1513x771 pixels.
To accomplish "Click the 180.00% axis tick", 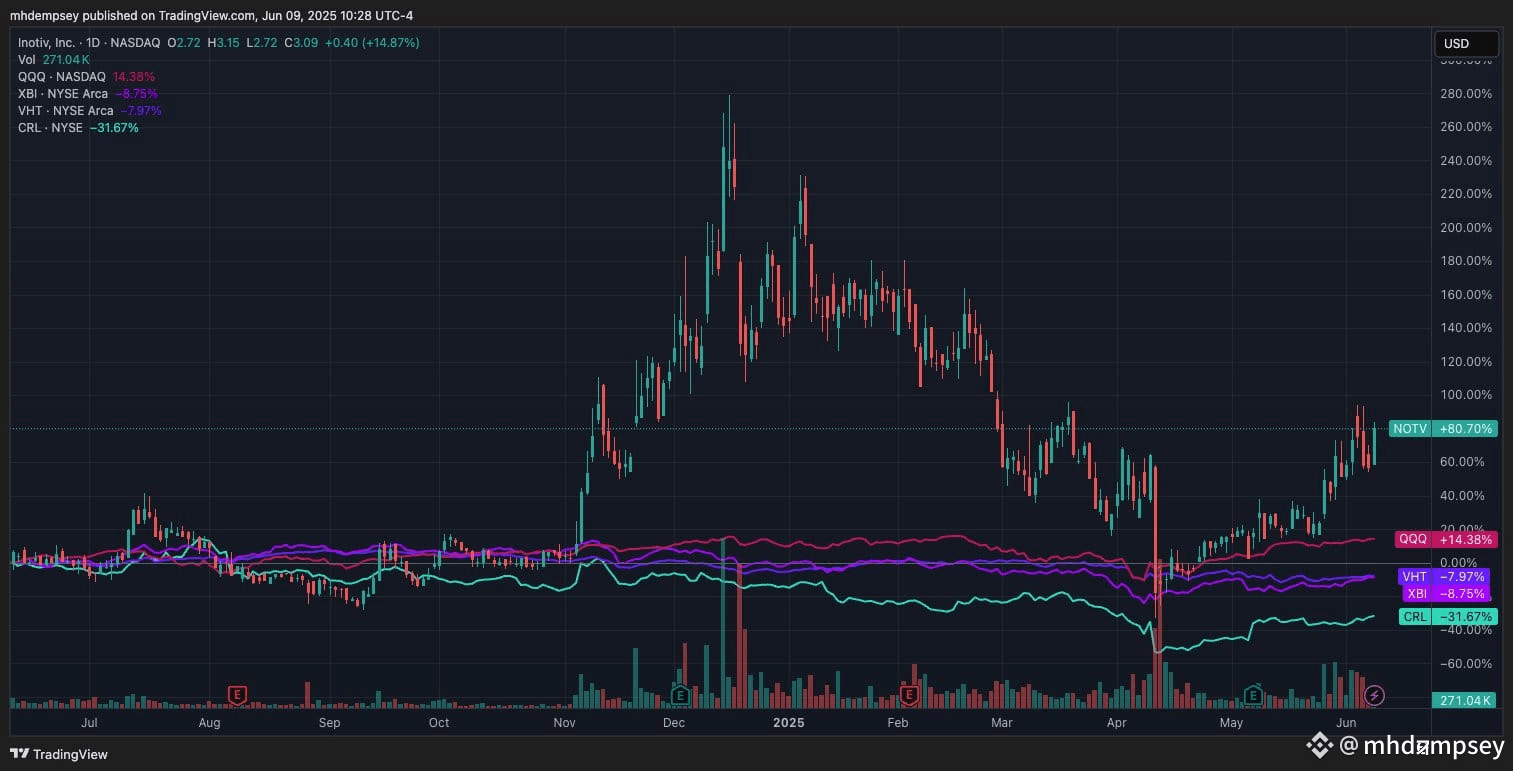I will [1466, 261].
